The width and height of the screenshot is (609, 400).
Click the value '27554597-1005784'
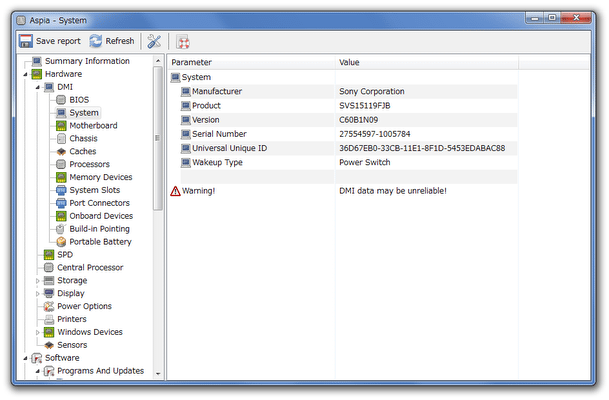[374, 134]
